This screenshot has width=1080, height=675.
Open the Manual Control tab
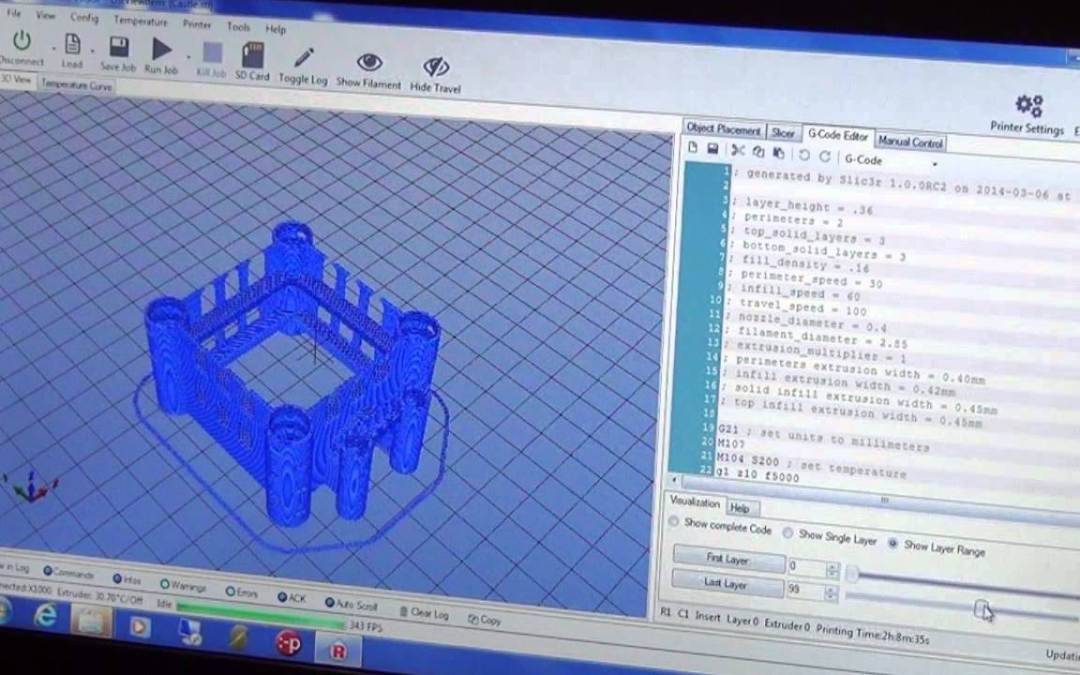(x=910, y=141)
